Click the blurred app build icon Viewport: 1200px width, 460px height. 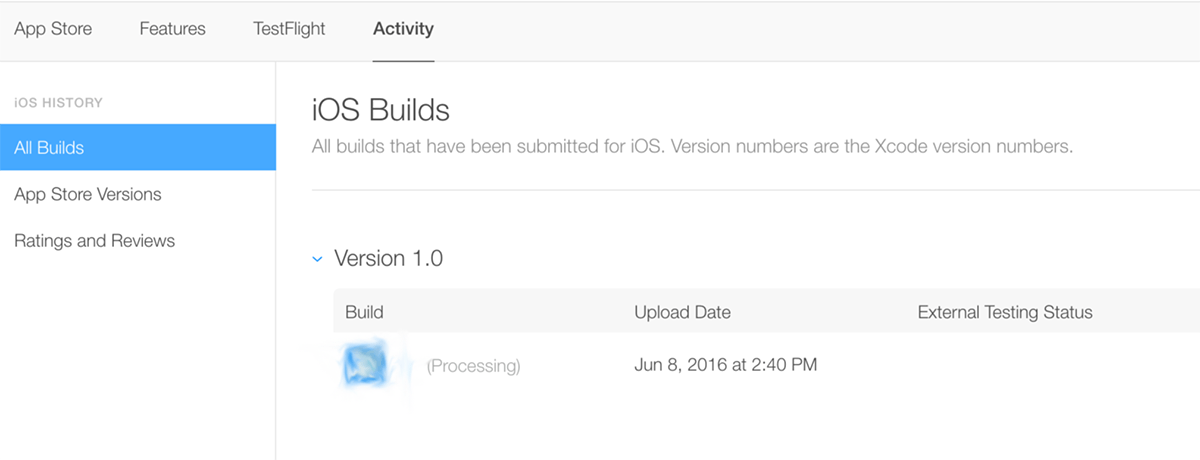coord(365,366)
